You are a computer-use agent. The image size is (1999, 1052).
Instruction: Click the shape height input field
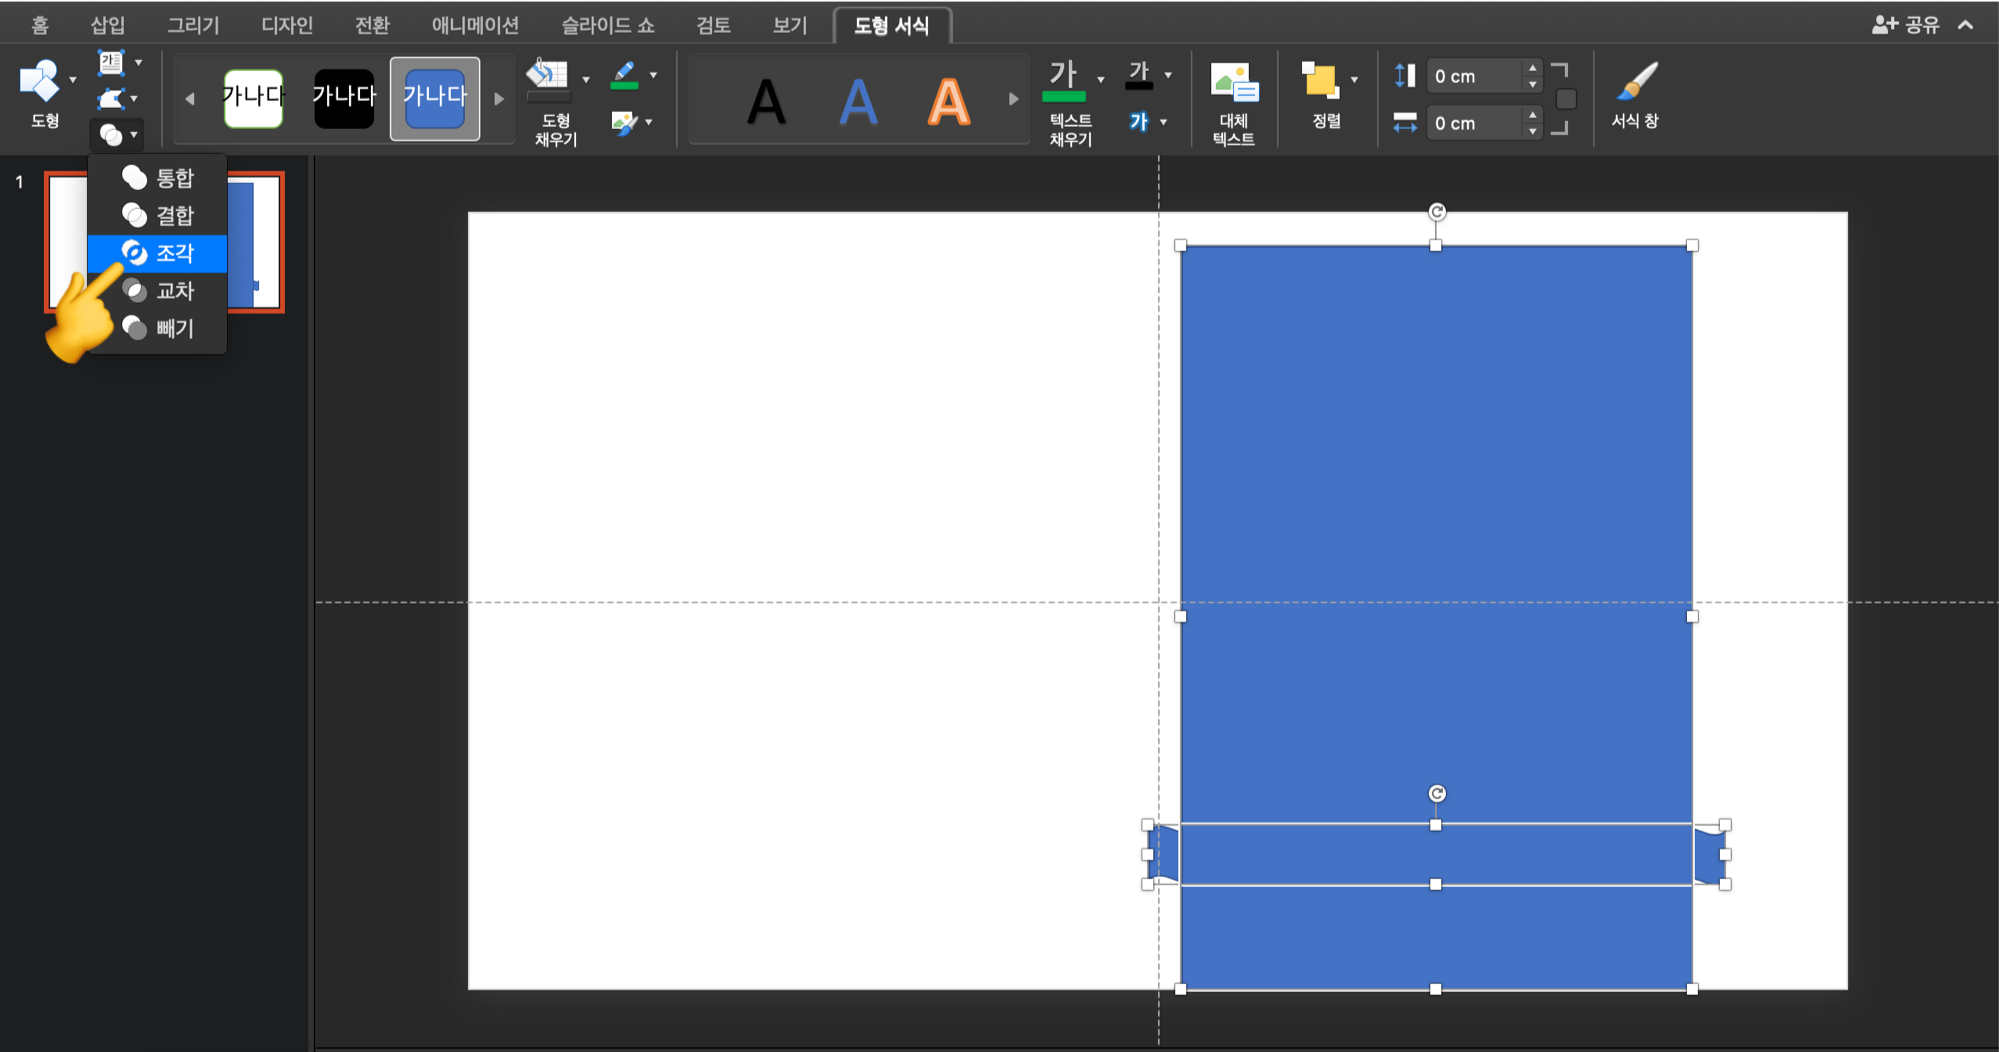point(1476,76)
